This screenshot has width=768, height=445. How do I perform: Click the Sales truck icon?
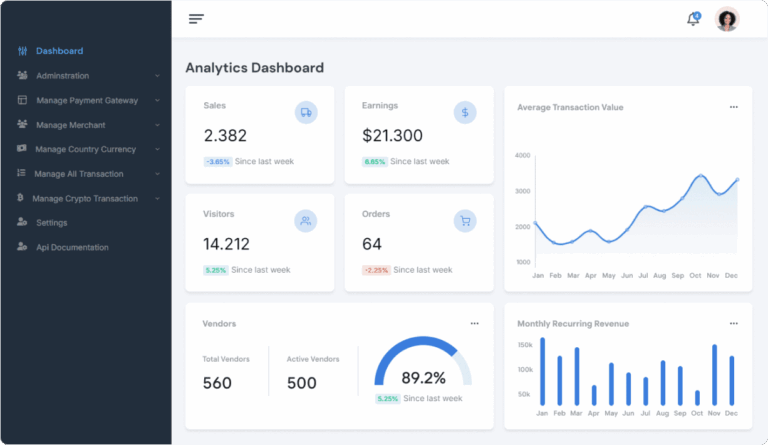point(306,113)
